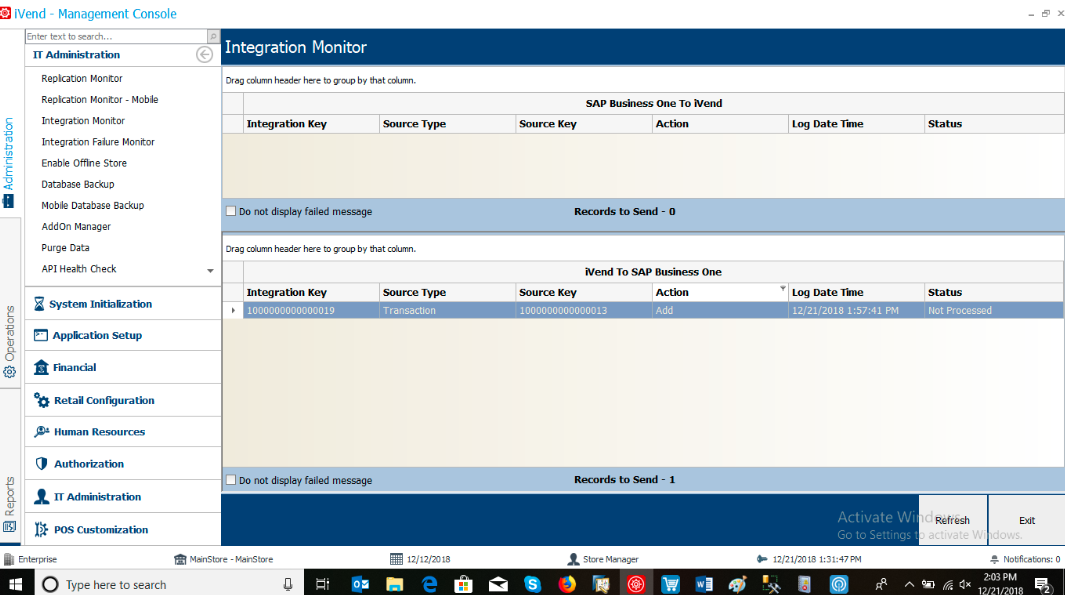Viewport: 1065px width, 595px height.
Task: Sort lower grid by Integration Key
Action: point(311,292)
